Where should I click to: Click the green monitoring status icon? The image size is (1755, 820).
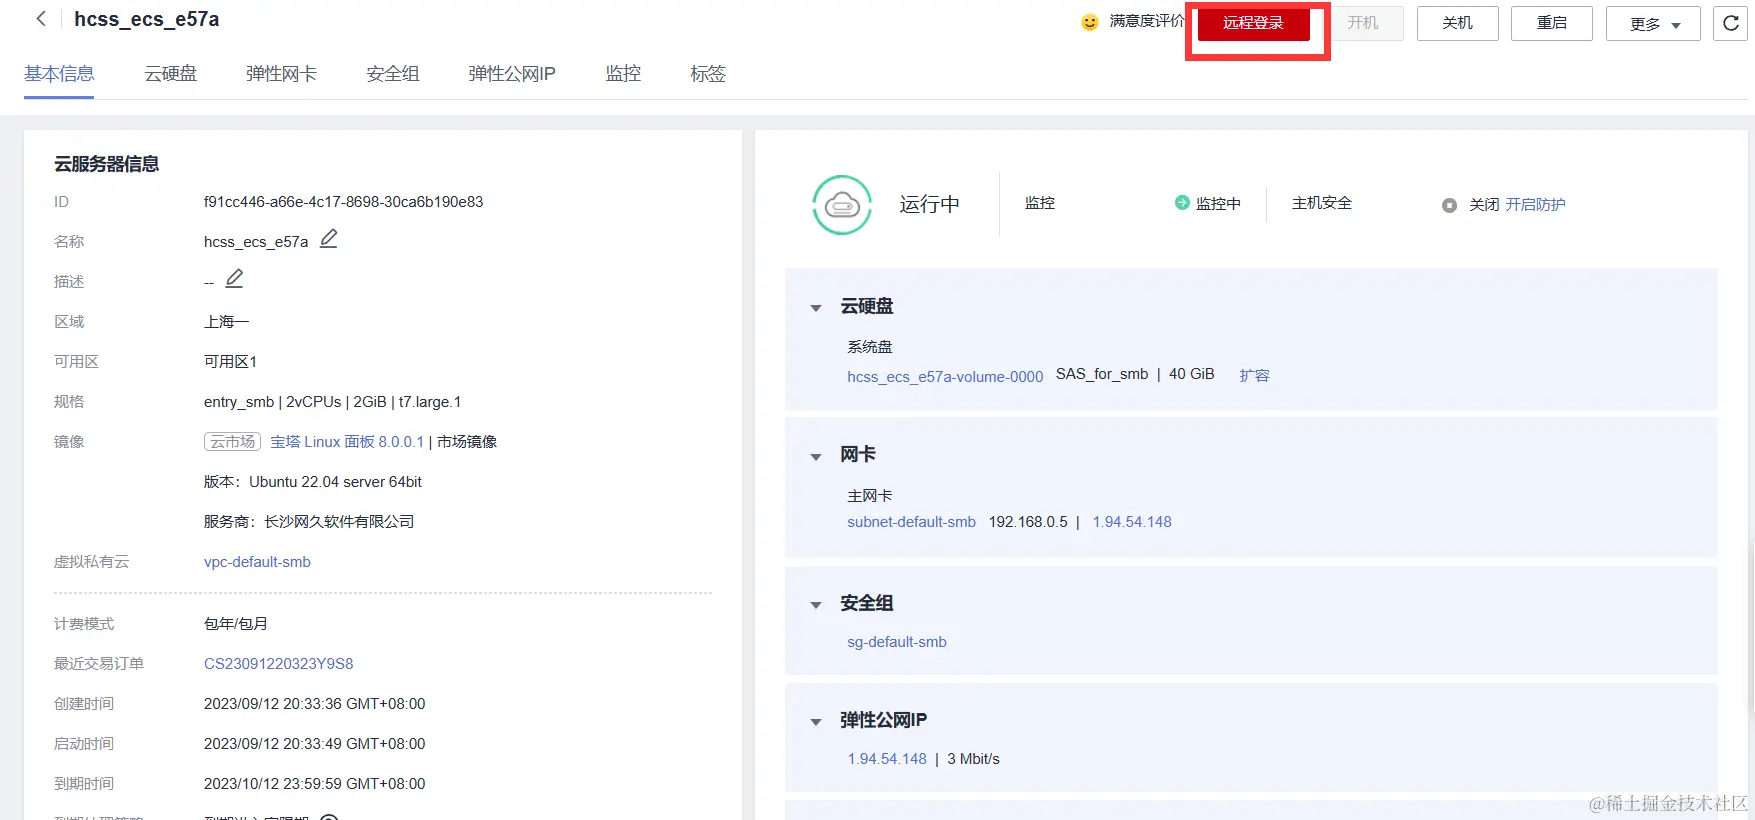tap(1182, 202)
